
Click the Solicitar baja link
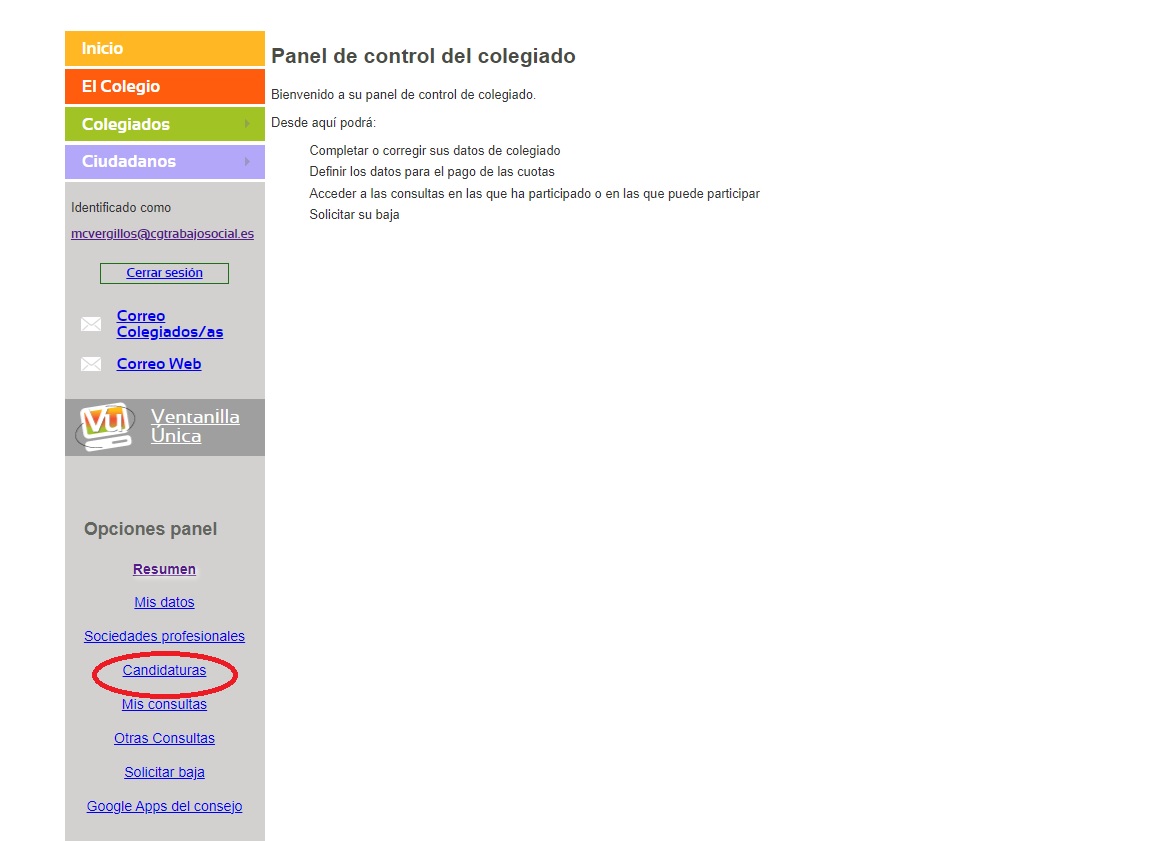pos(164,772)
